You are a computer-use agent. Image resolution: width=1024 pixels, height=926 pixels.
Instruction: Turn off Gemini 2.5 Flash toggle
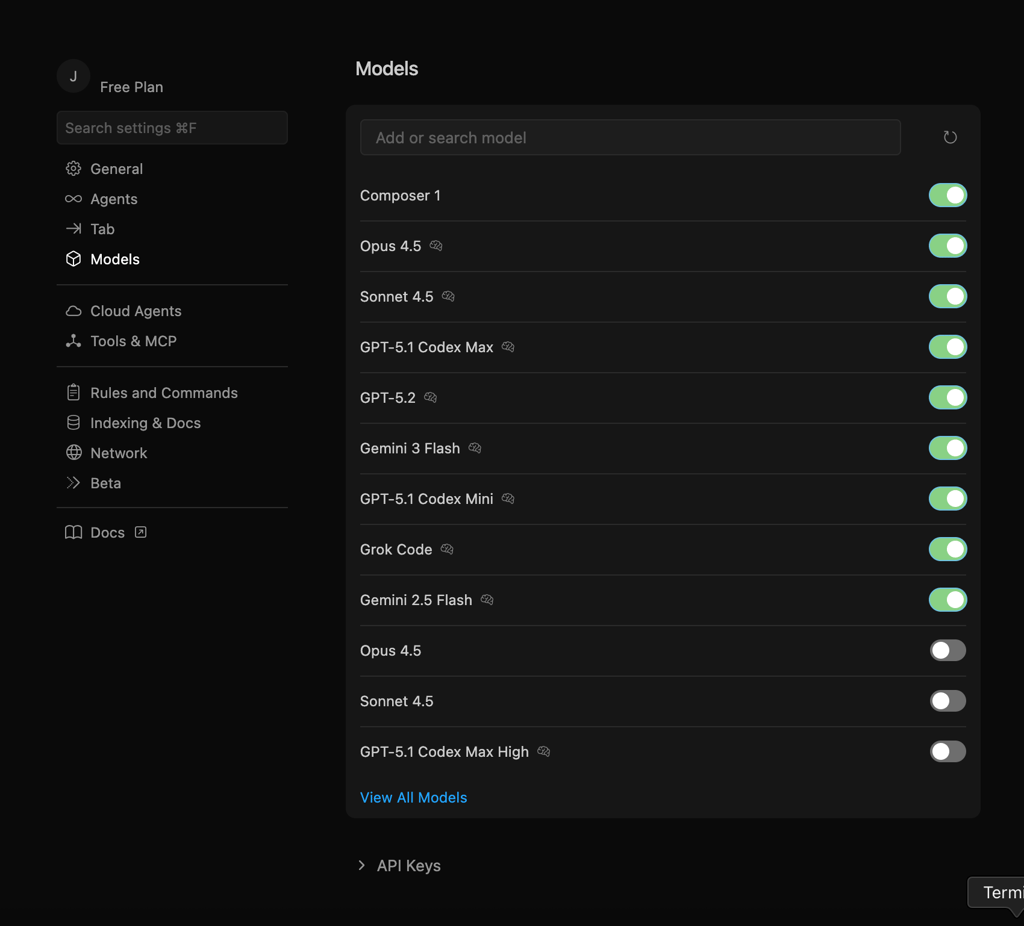point(948,599)
